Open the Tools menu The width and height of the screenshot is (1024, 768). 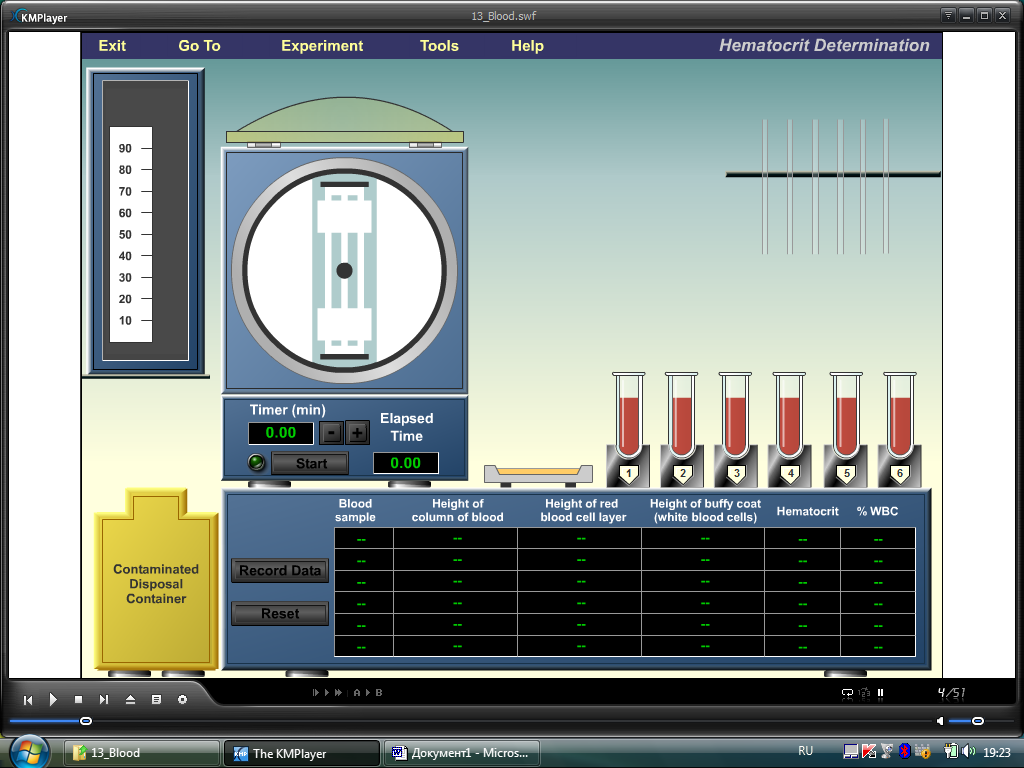tap(439, 46)
